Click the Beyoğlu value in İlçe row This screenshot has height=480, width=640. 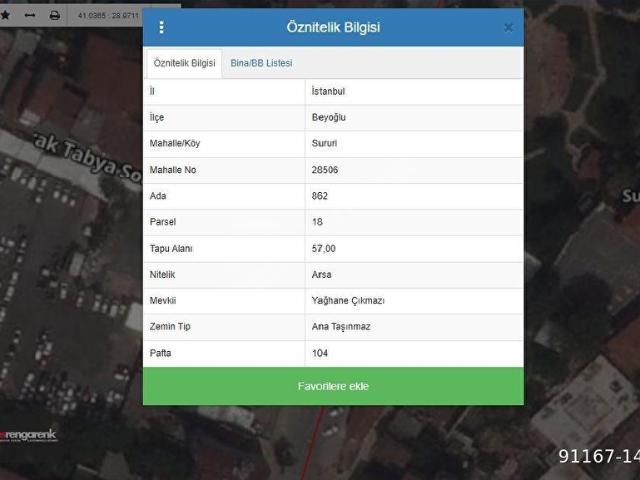pyautogui.click(x=329, y=118)
